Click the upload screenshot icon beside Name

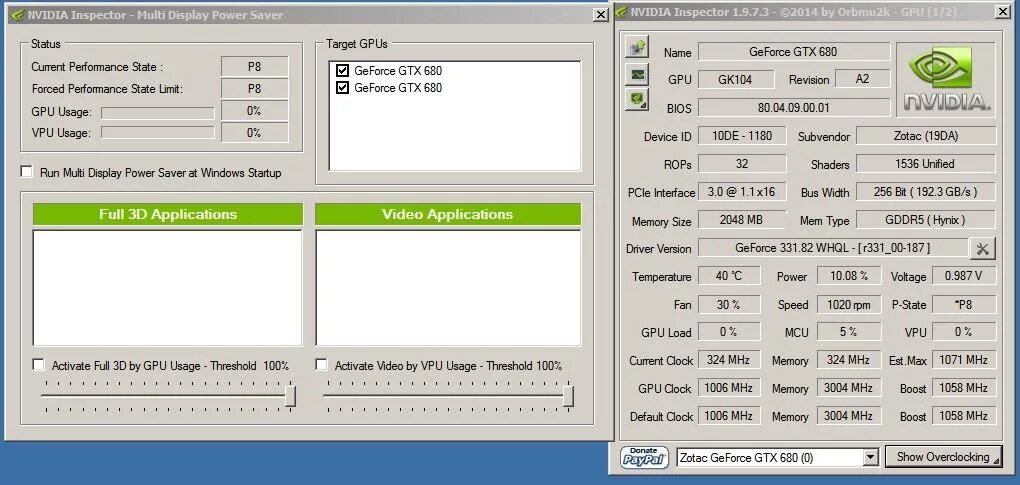tap(638, 47)
